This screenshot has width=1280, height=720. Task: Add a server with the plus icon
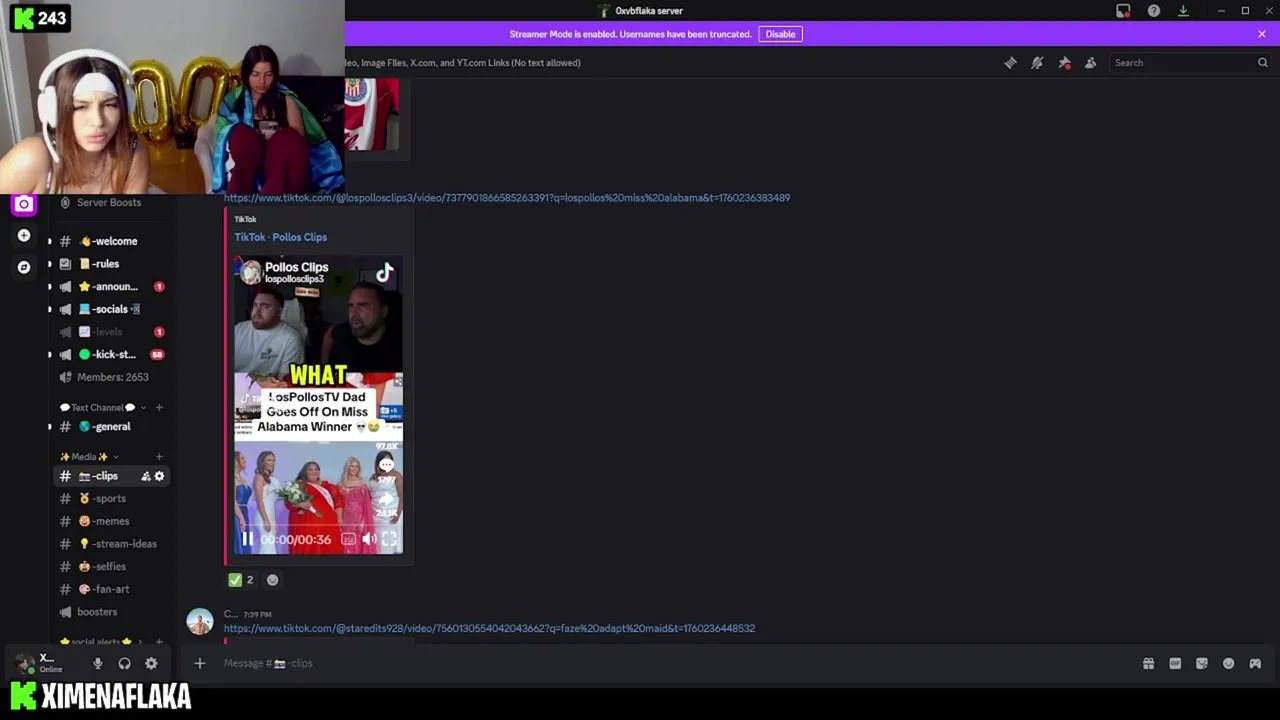(x=24, y=236)
